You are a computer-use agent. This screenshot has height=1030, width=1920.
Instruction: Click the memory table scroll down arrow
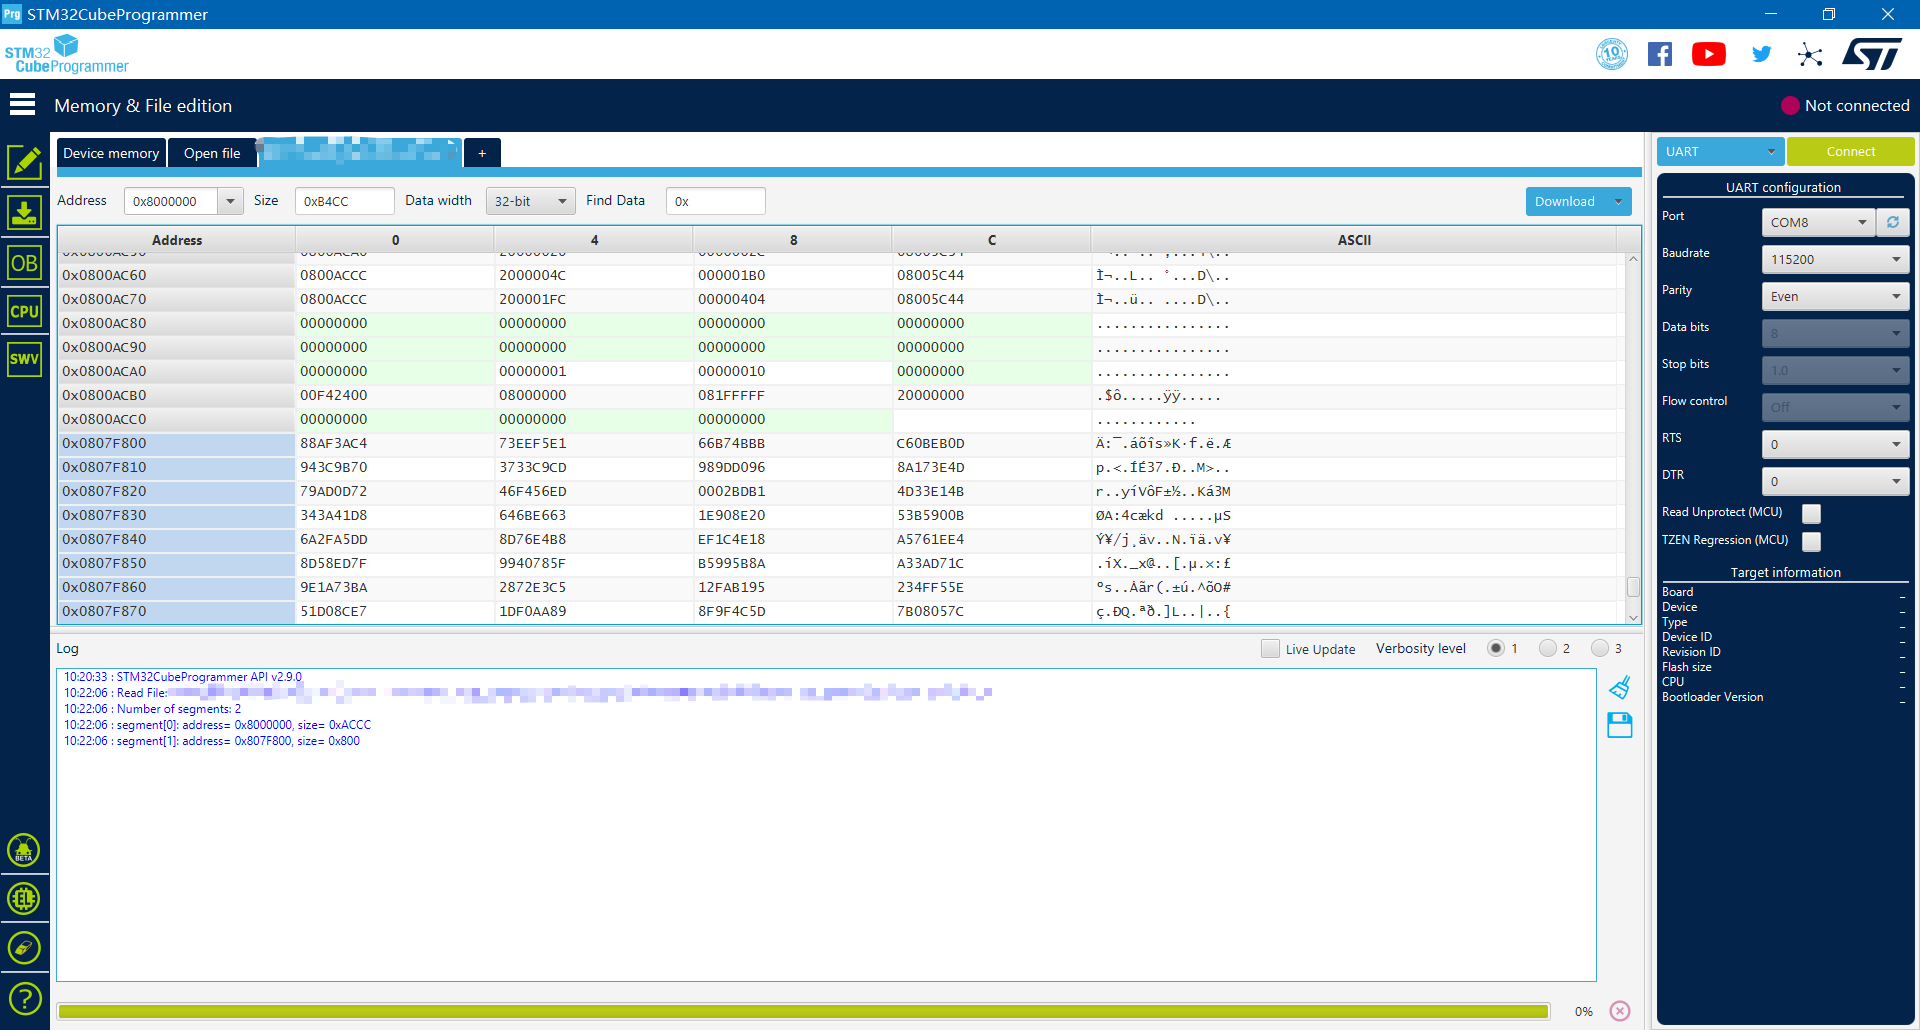click(1633, 617)
